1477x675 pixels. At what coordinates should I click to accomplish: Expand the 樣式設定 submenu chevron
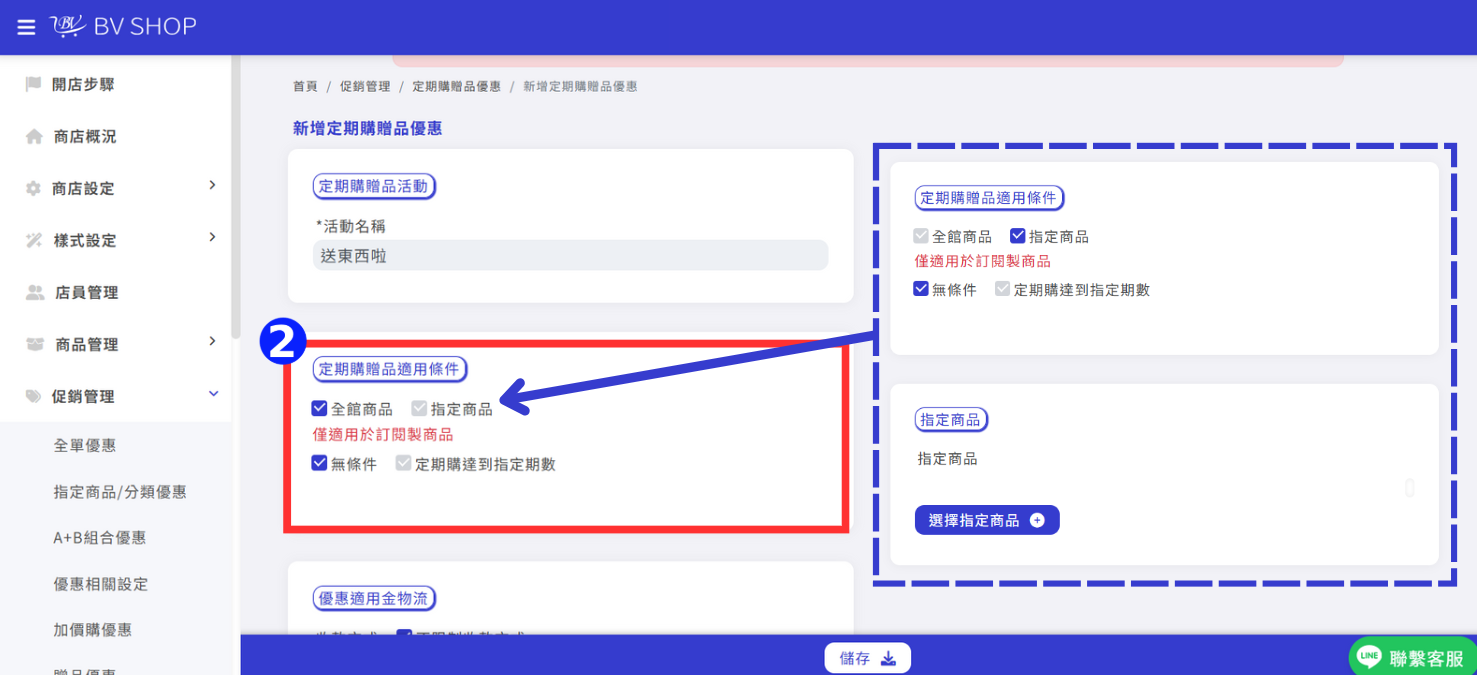pyautogui.click(x=212, y=237)
